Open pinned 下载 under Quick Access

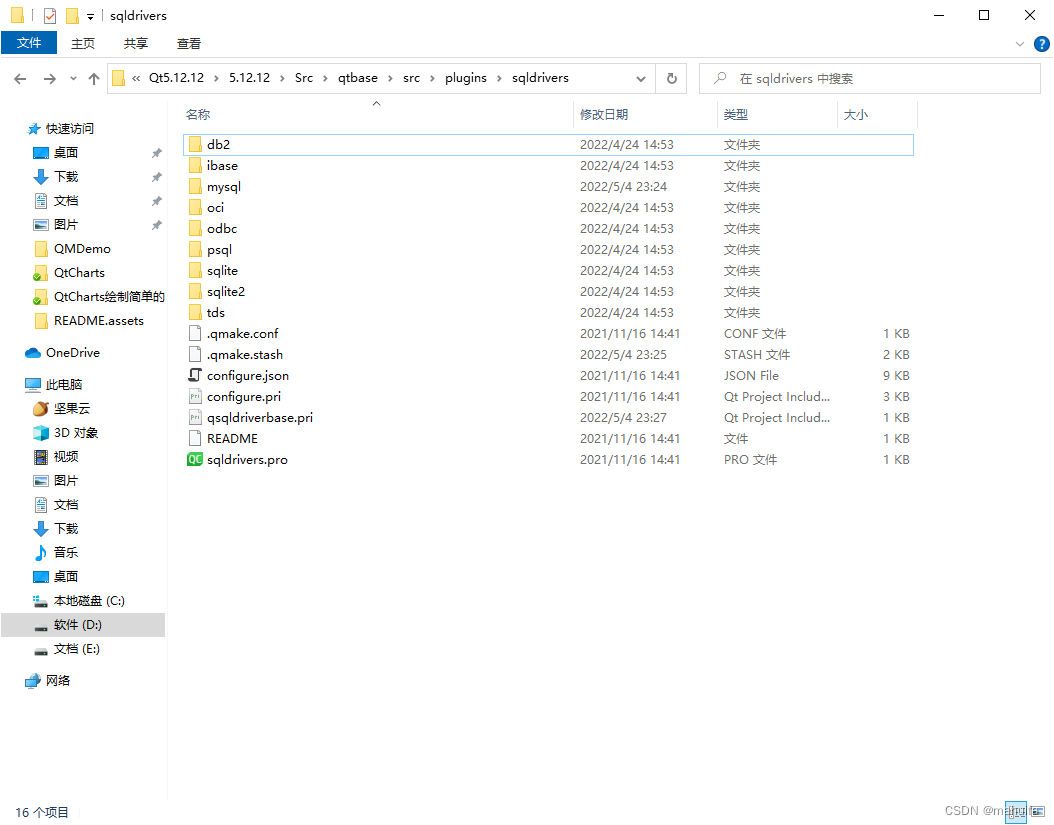pyautogui.click(x=66, y=177)
